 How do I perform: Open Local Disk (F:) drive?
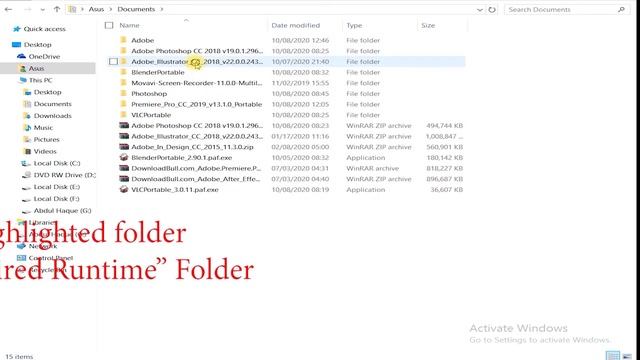[56, 198]
